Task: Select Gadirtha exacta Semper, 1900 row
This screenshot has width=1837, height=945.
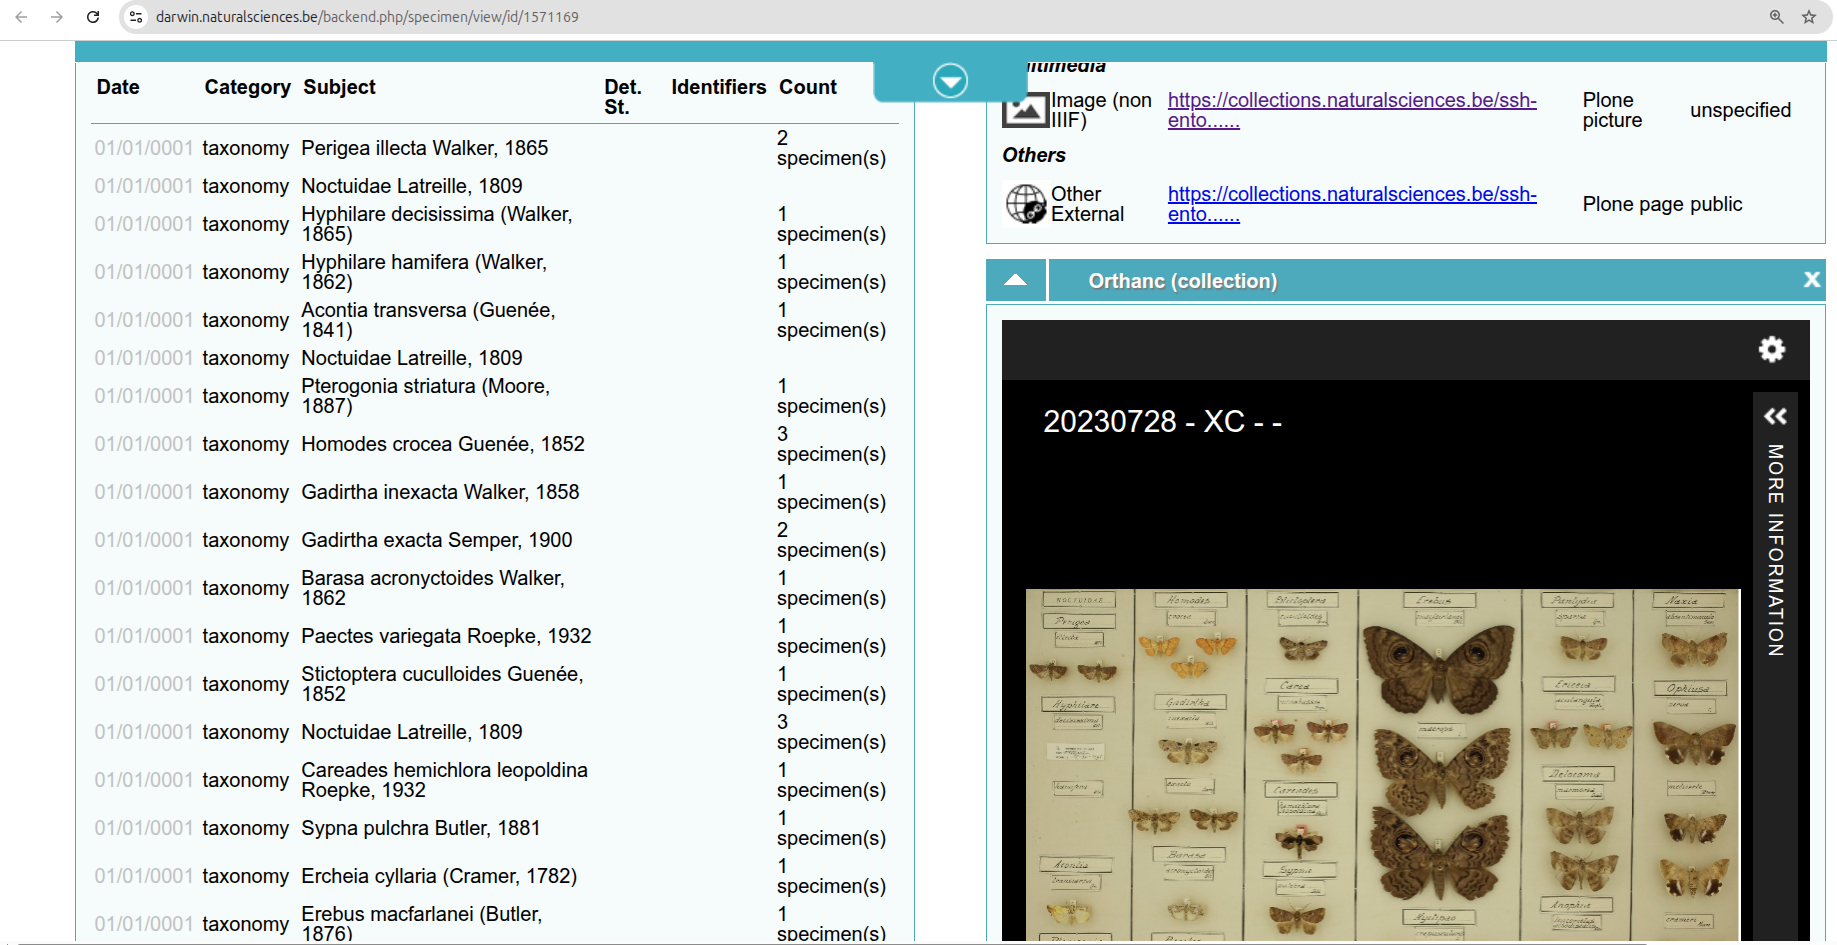Action: (495, 540)
